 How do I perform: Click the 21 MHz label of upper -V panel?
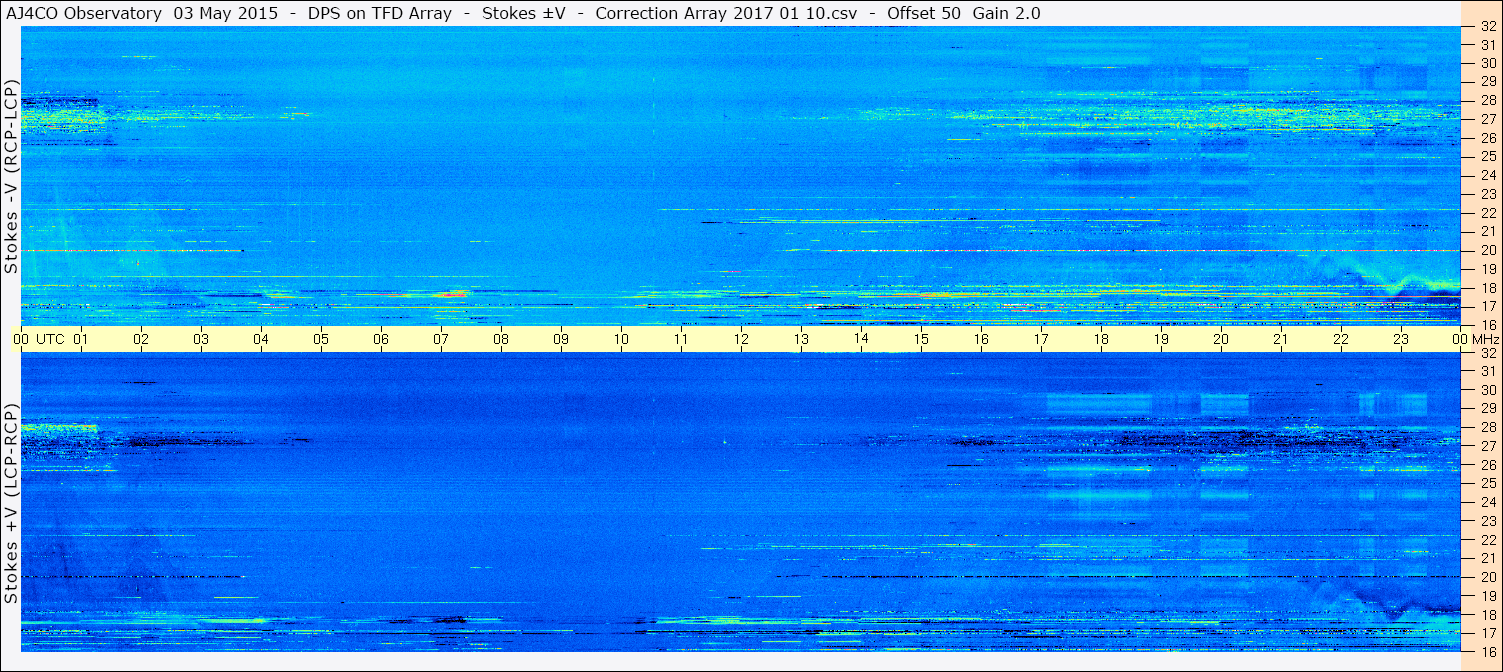click(x=1487, y=232)
